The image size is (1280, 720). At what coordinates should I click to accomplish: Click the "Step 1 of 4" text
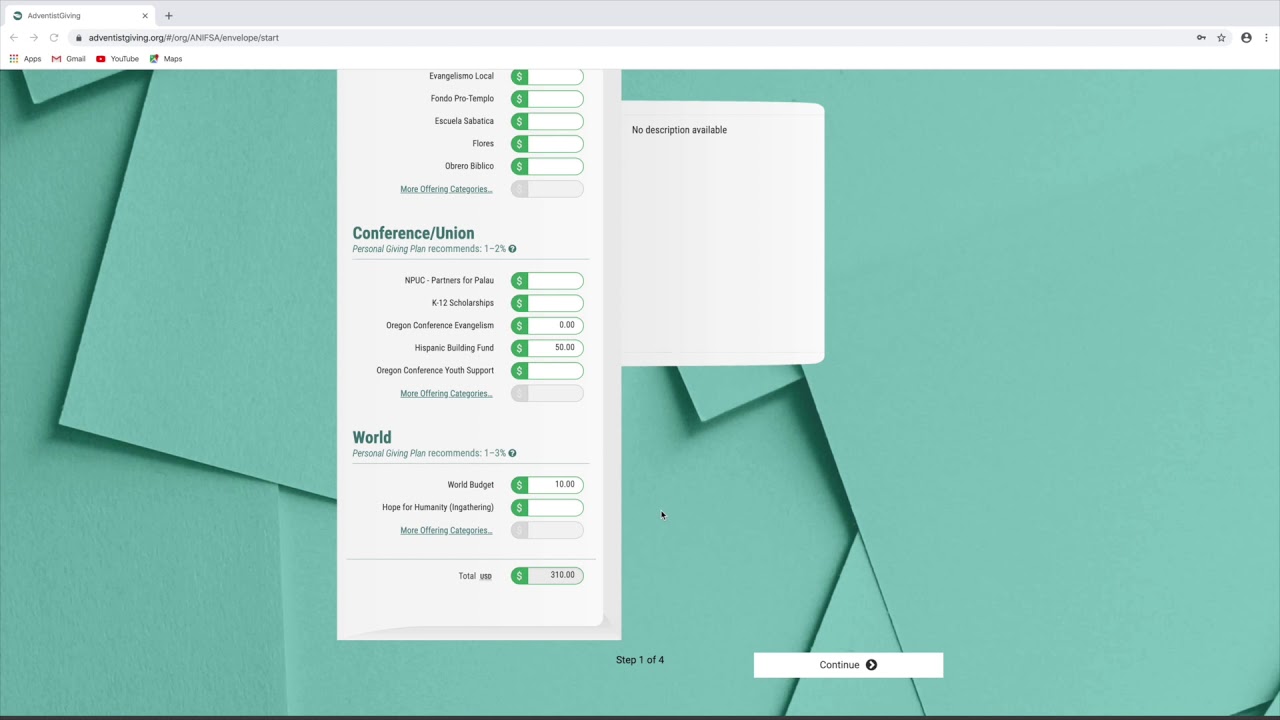[640, 660]
